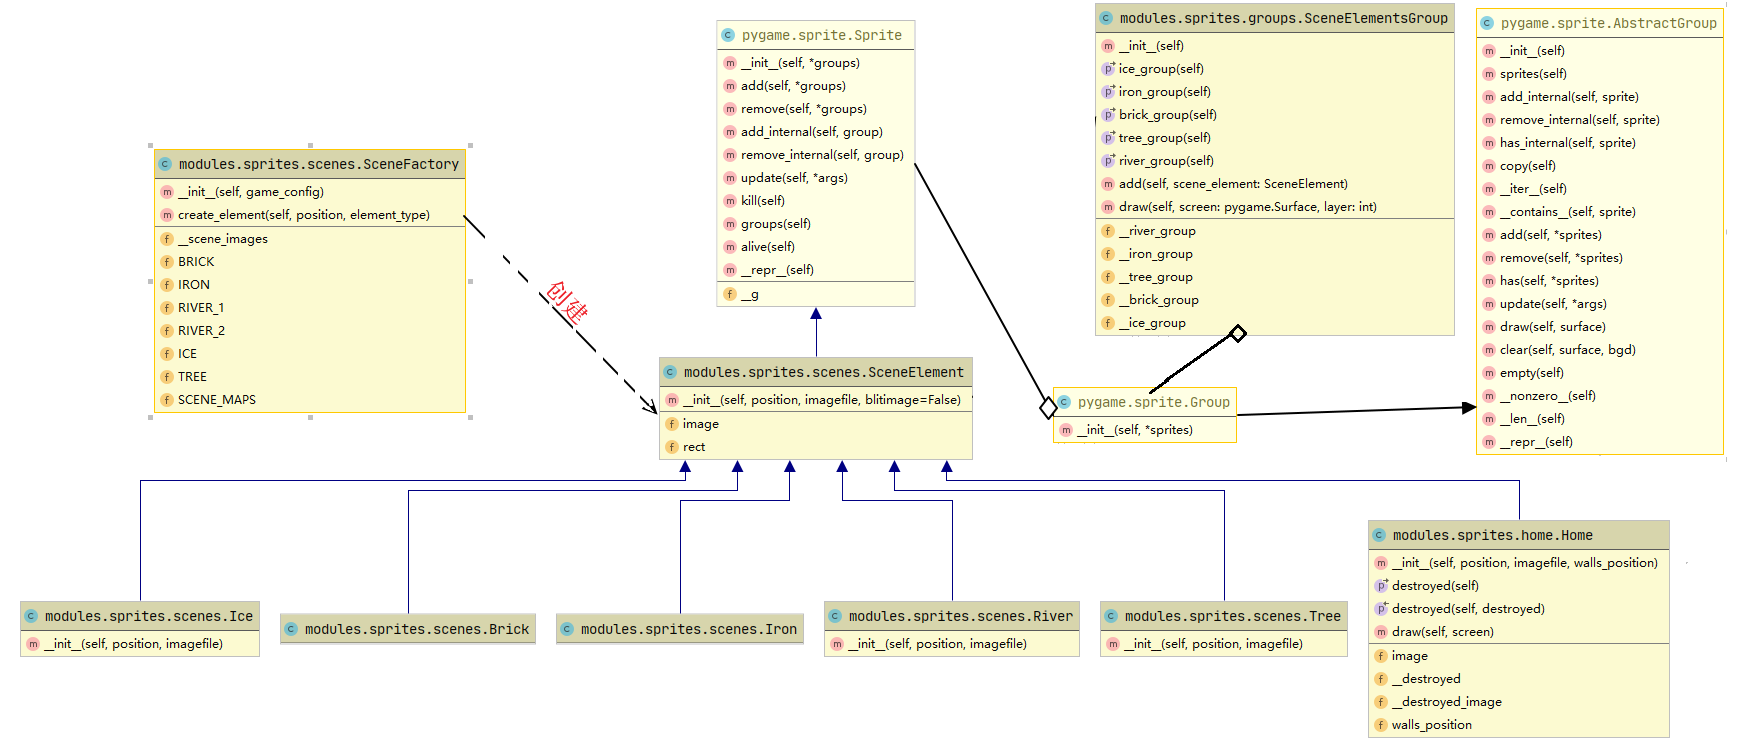Select the pygame.sprite.Sprite class header

pos(816,35)
